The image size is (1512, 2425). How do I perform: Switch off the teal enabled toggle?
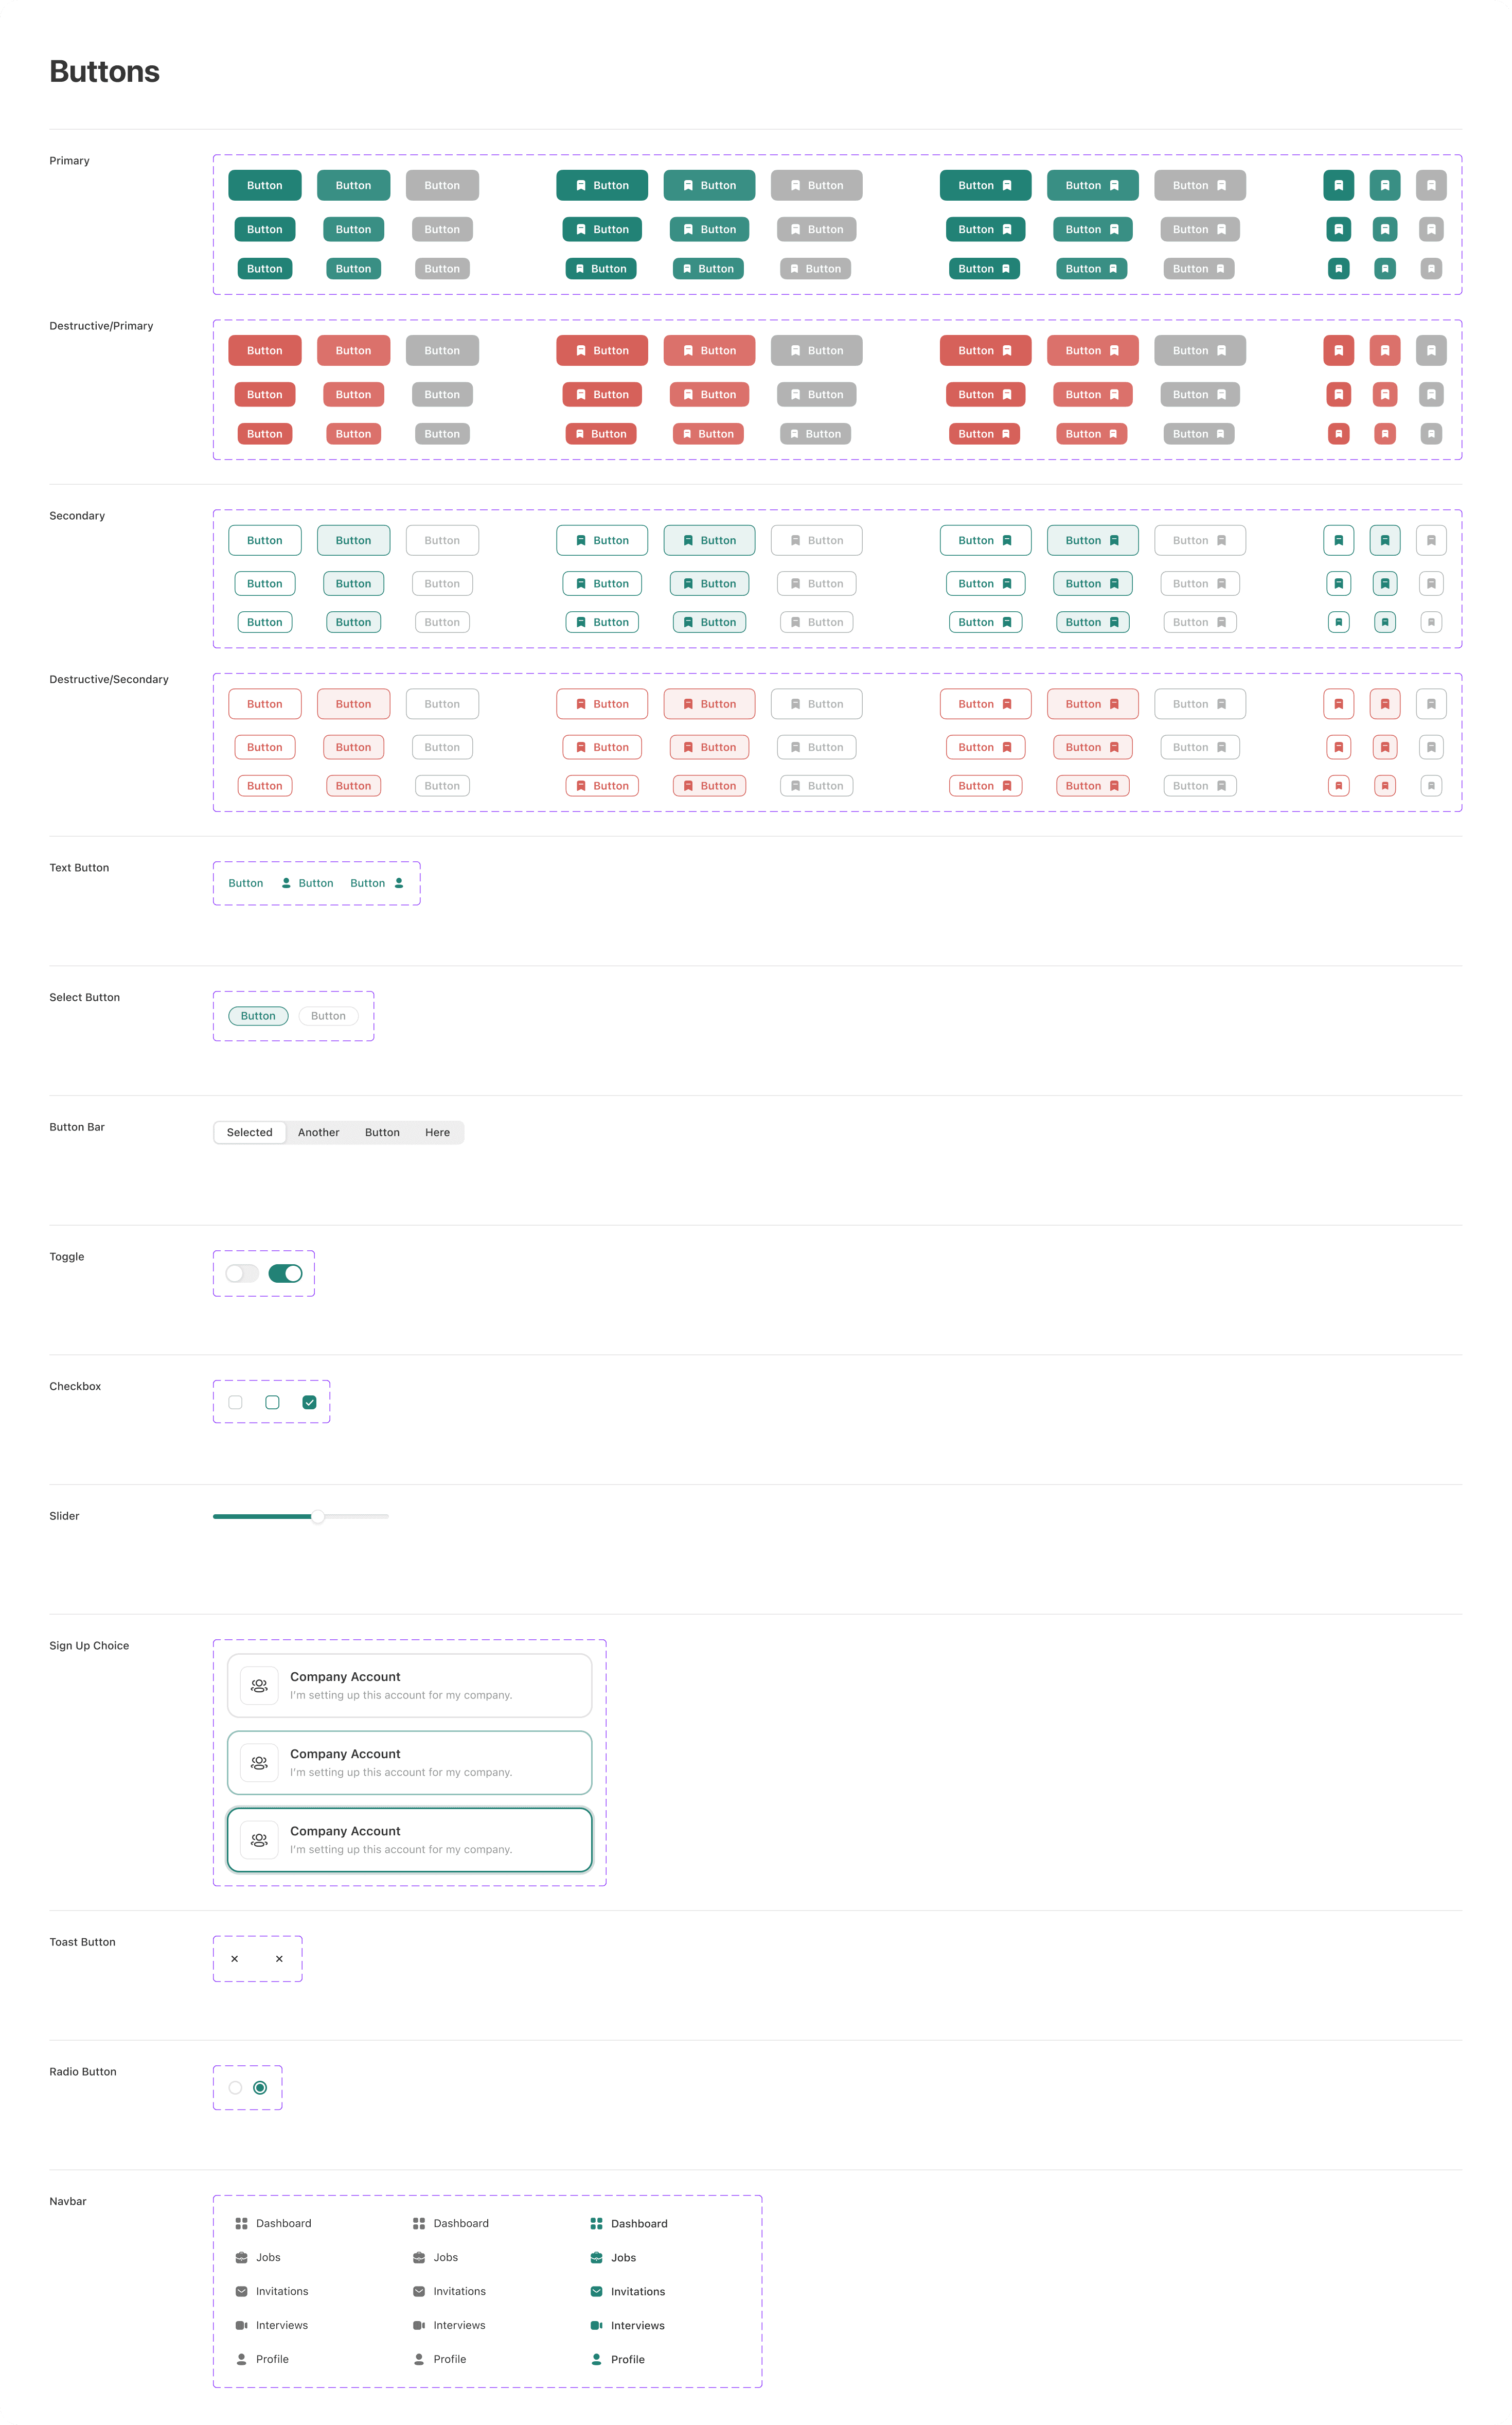pos(285,1273)
